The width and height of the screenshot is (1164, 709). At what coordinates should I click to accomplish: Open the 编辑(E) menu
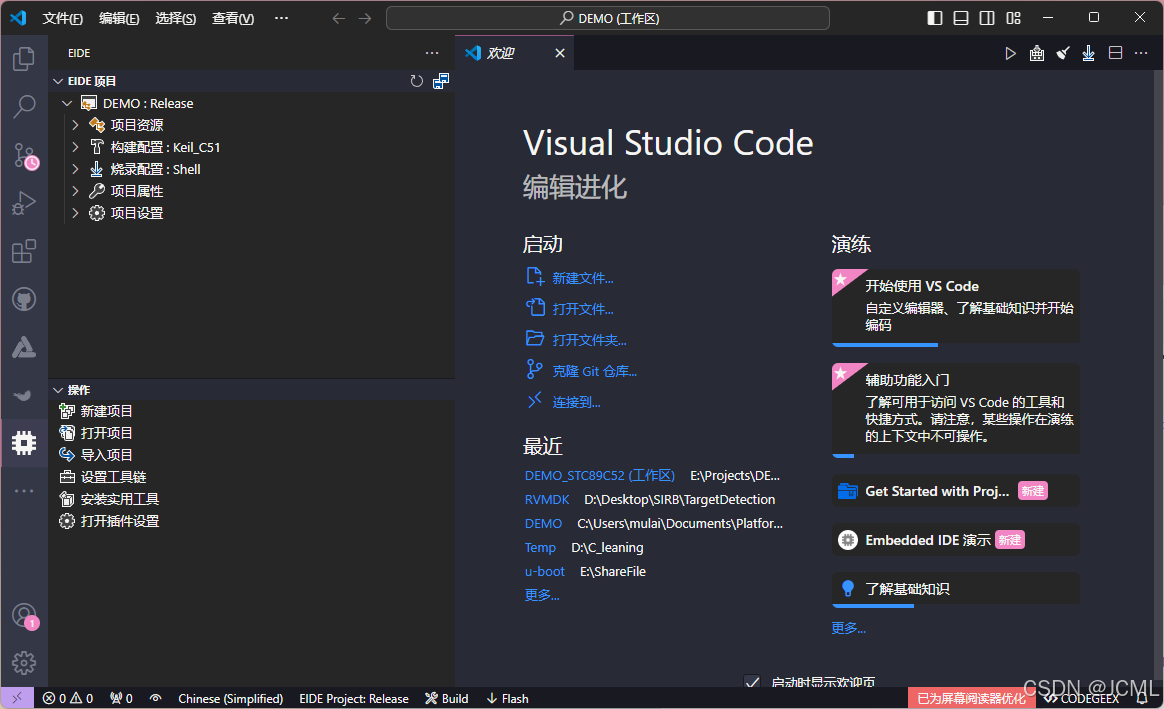119,18
